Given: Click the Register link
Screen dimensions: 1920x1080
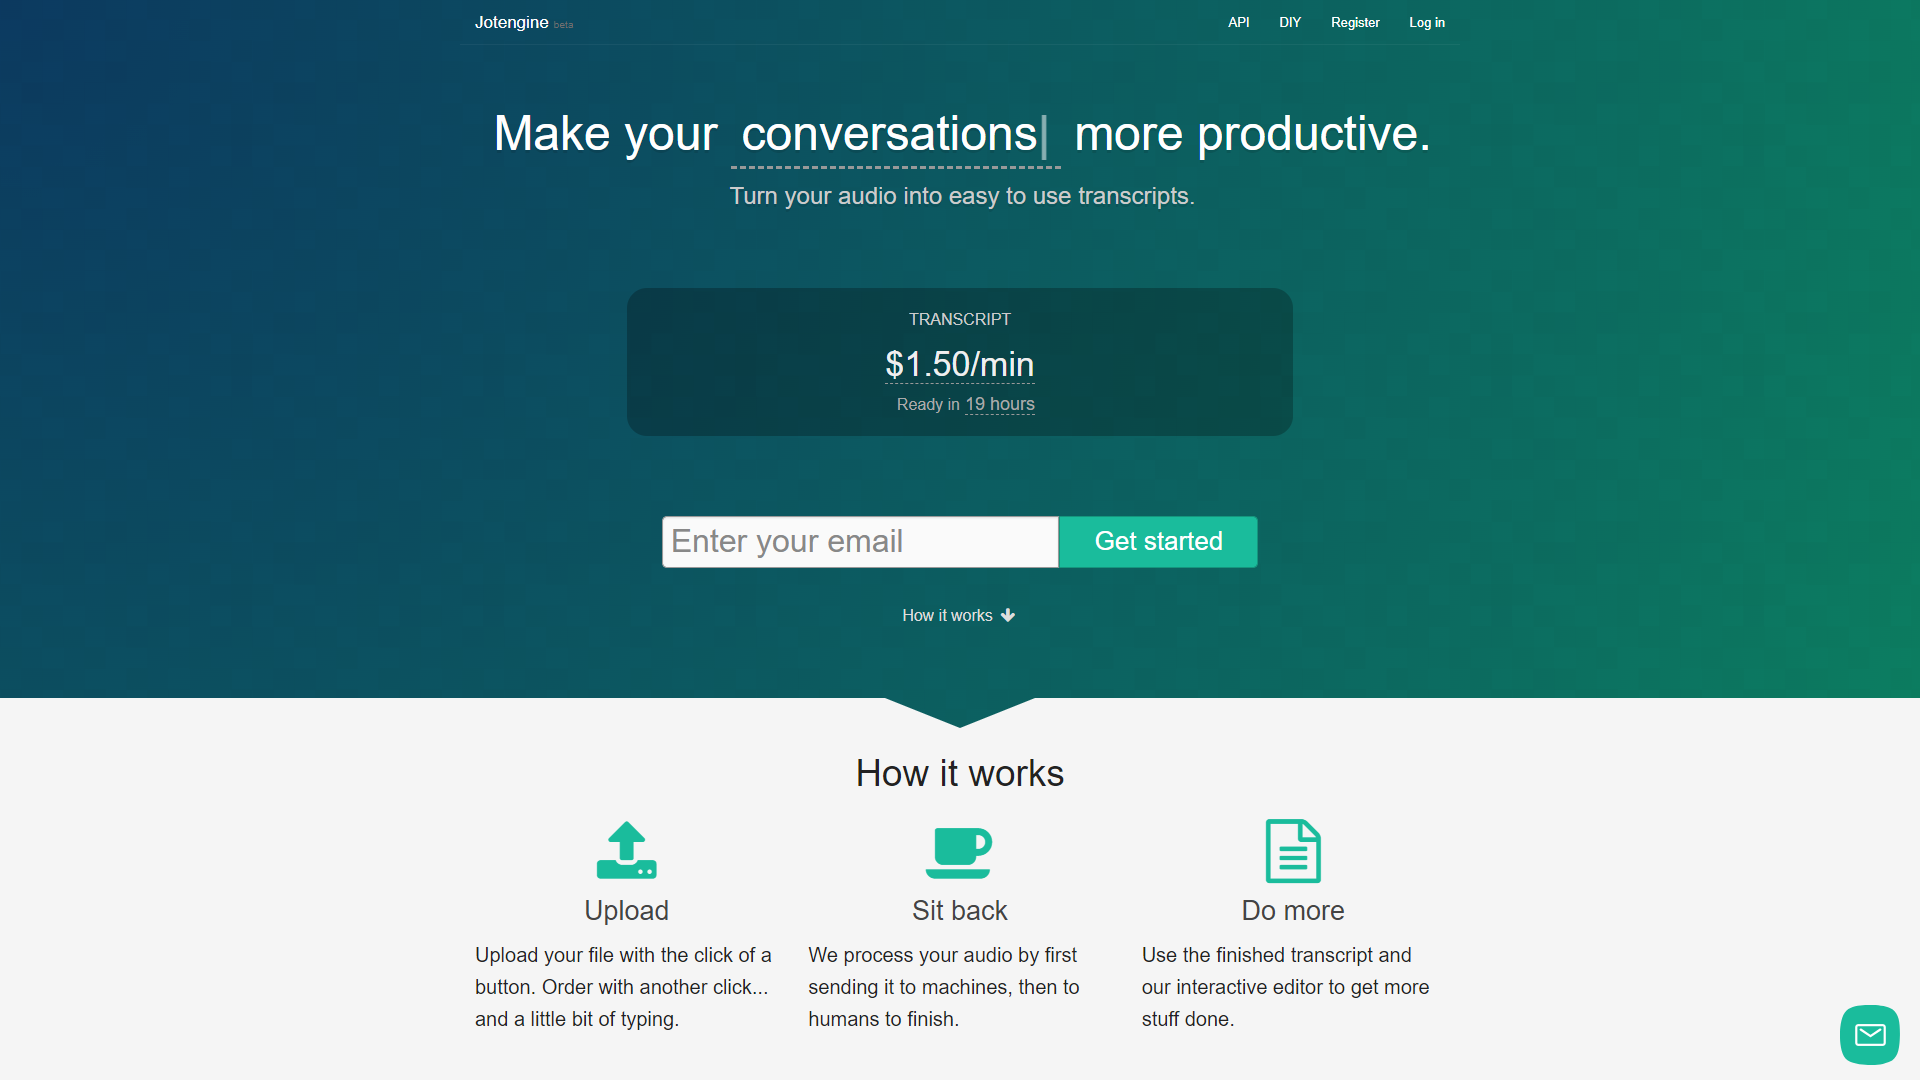Looking at the screenshot, I should (x=1356, y=22).
